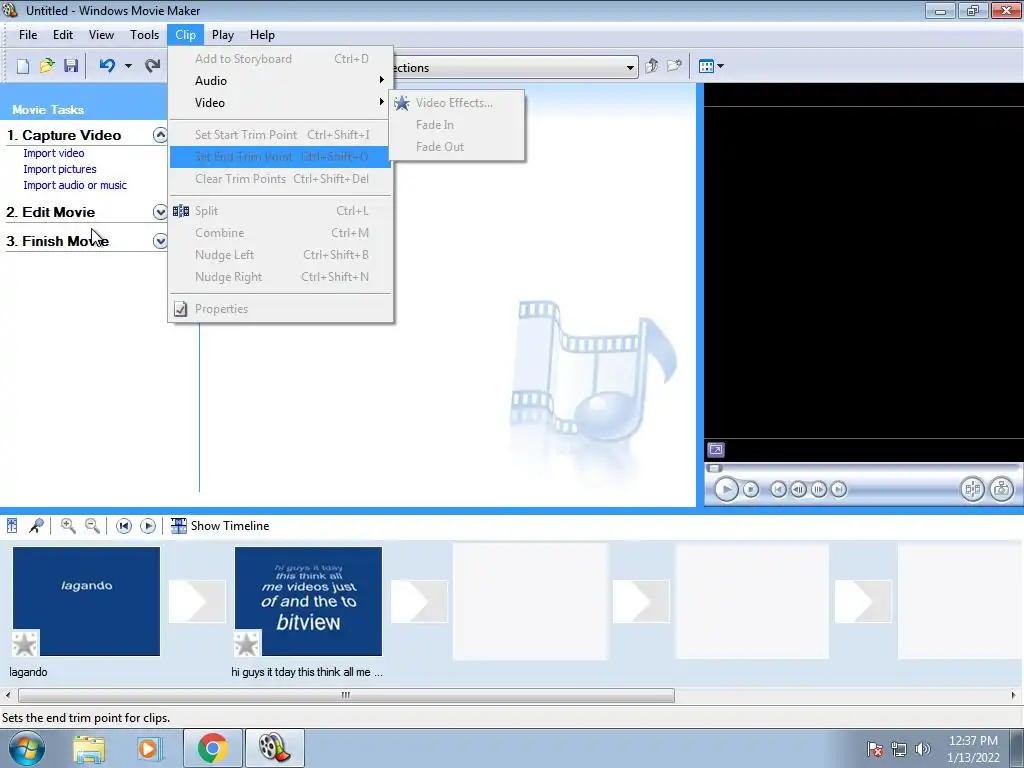Stop the preview monitor playback
Viewport: 1024px width, 768px height.
(x=751, y=489)
